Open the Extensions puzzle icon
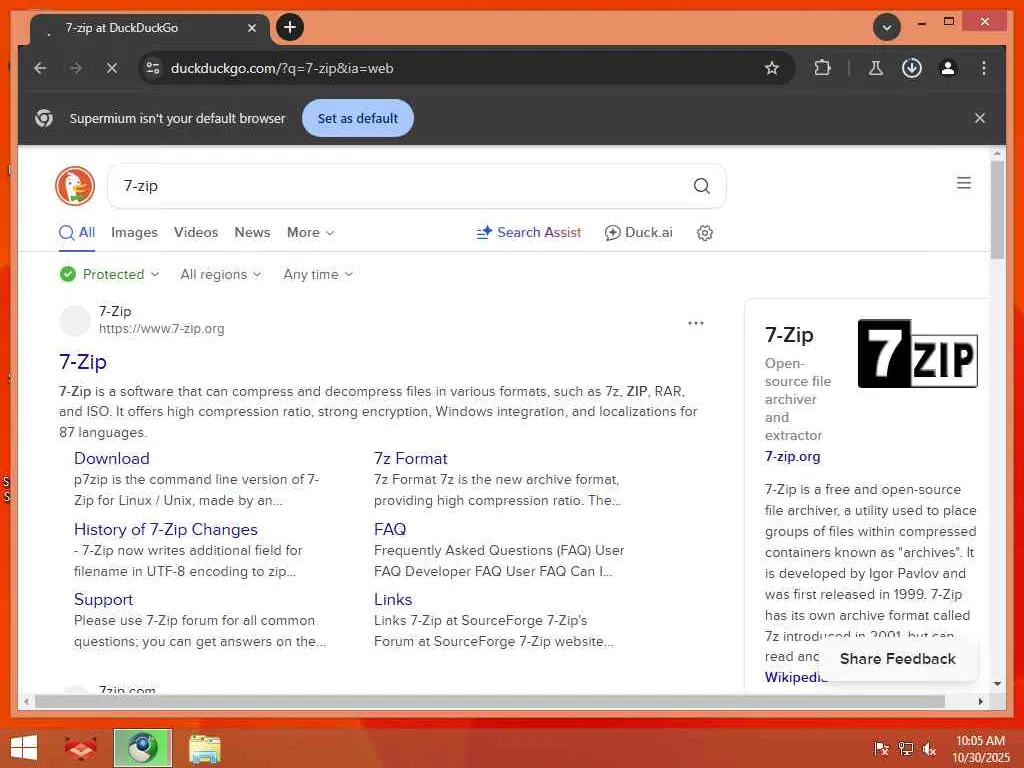 click(822, 68)
